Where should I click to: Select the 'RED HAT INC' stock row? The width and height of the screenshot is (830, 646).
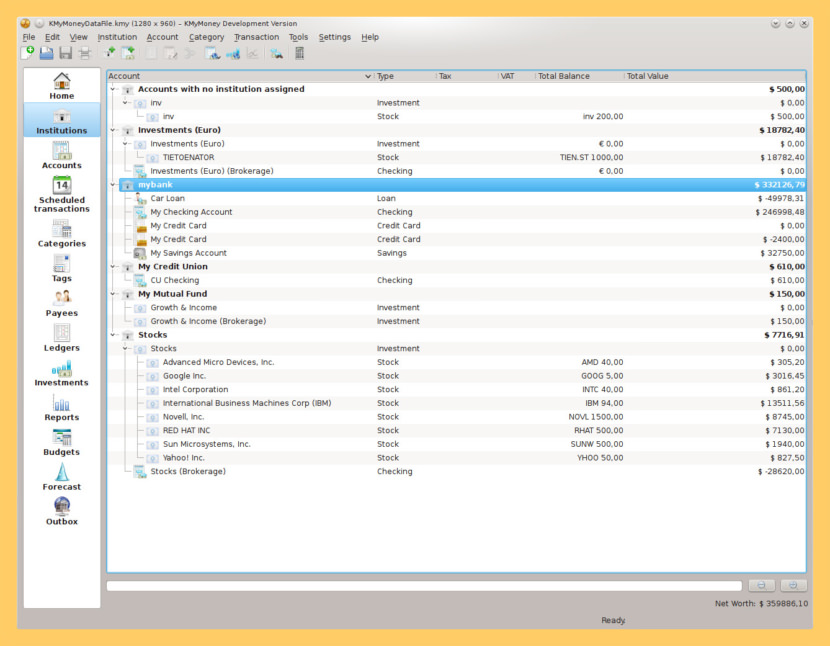pyautogui.click(x=457, y=430)
